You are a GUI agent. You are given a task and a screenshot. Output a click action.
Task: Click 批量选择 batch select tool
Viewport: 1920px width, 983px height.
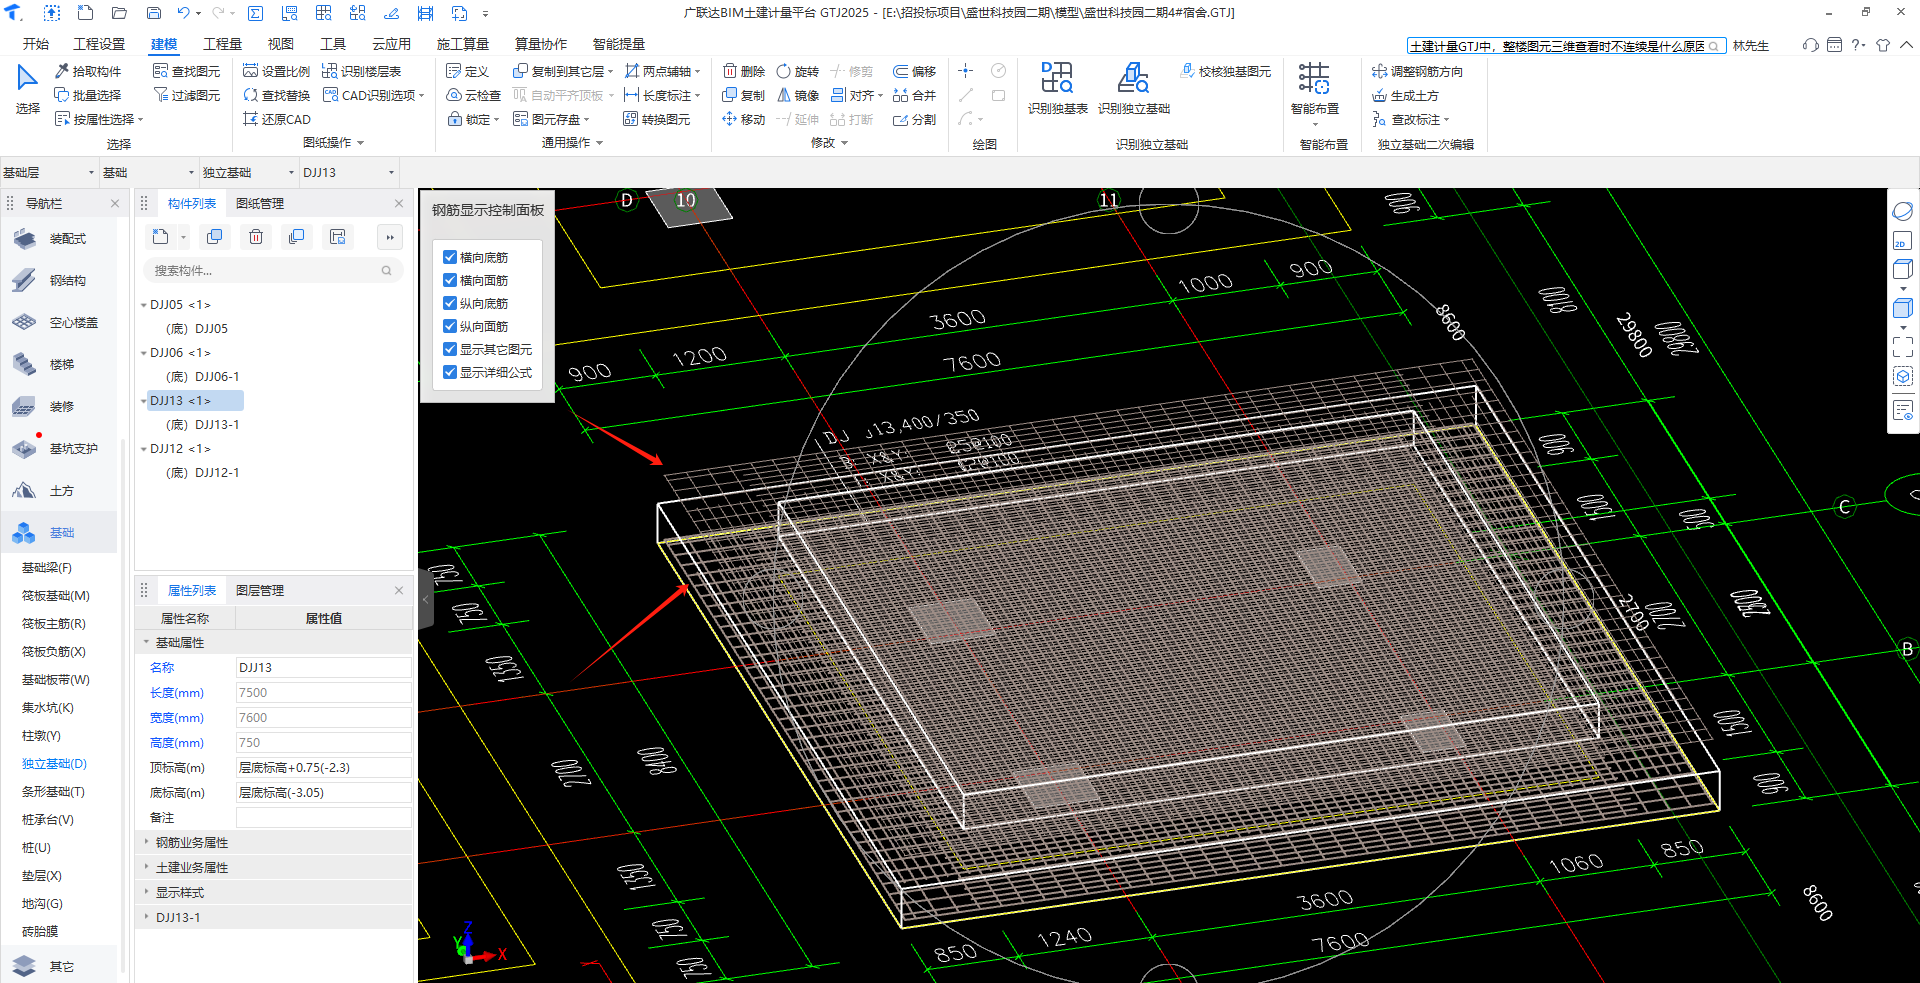pos(88,95)
